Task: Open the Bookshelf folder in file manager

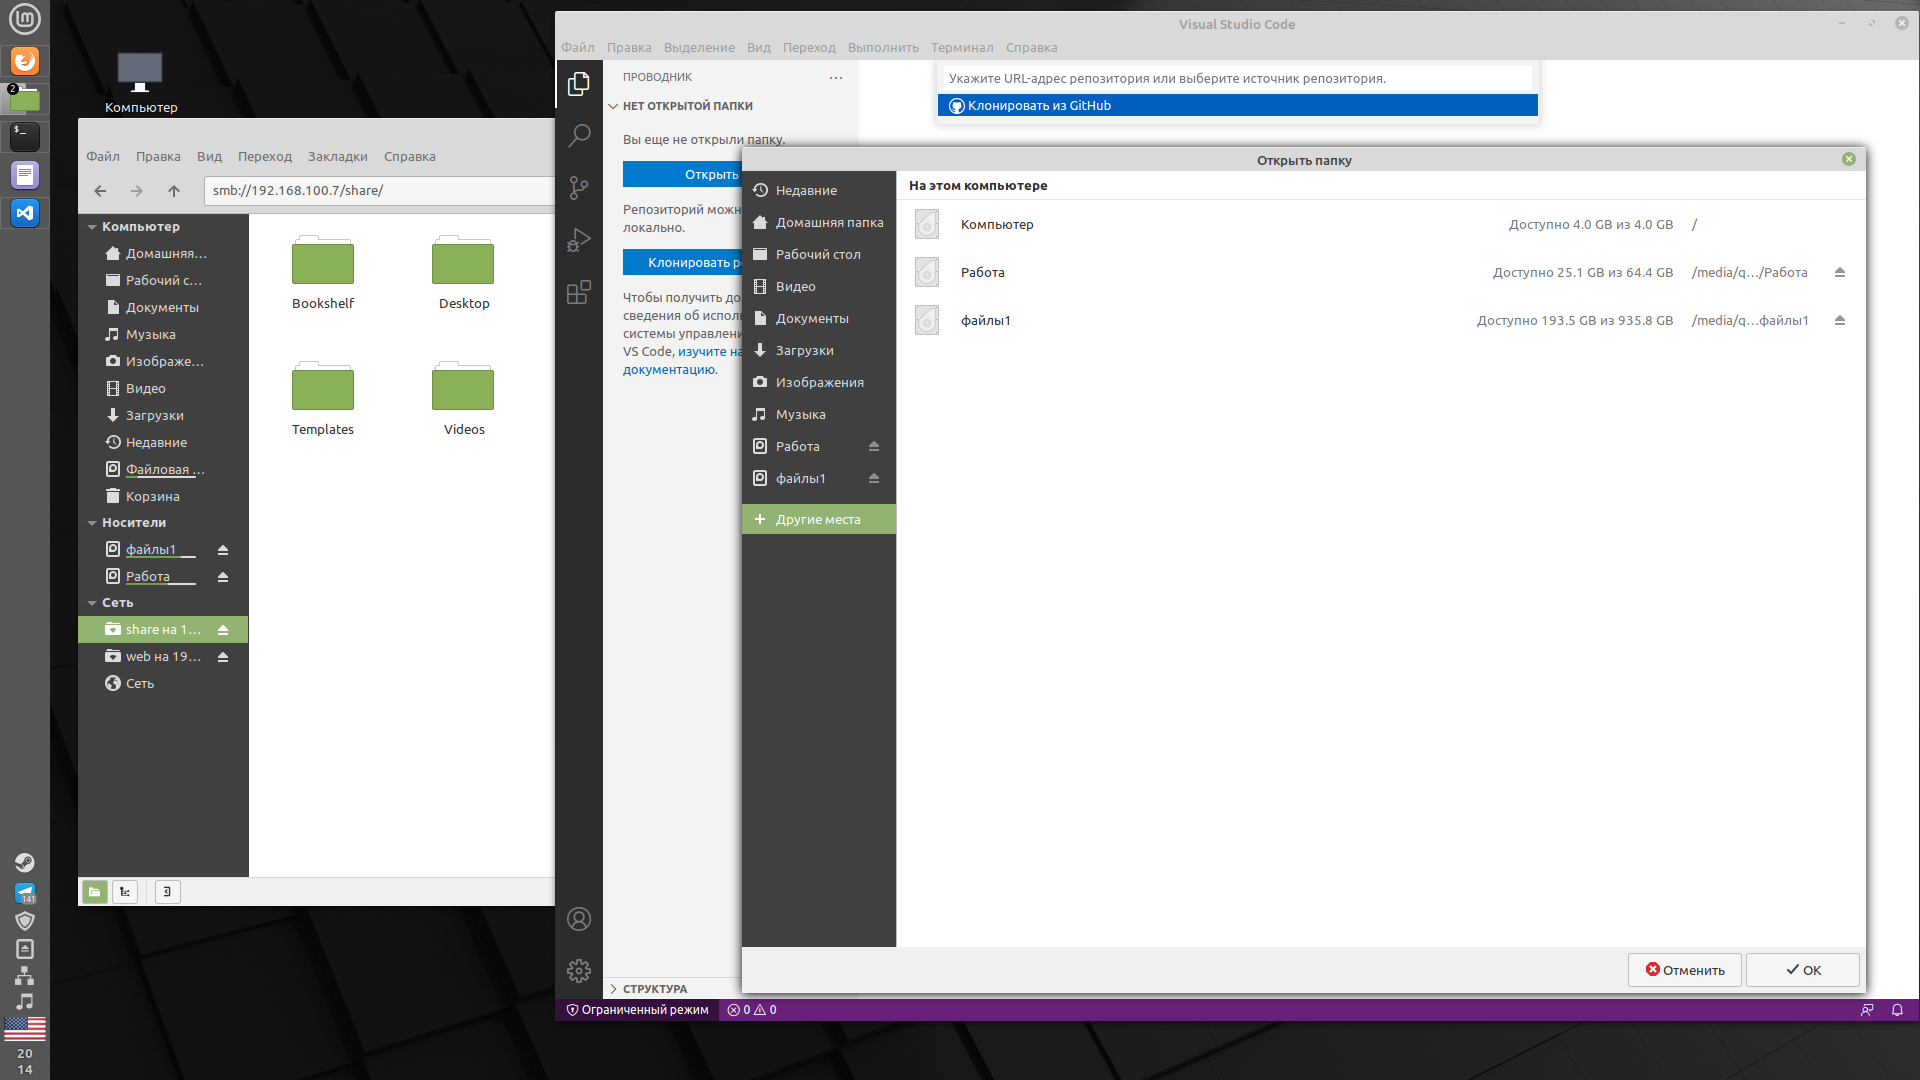Action: point(323,273)
